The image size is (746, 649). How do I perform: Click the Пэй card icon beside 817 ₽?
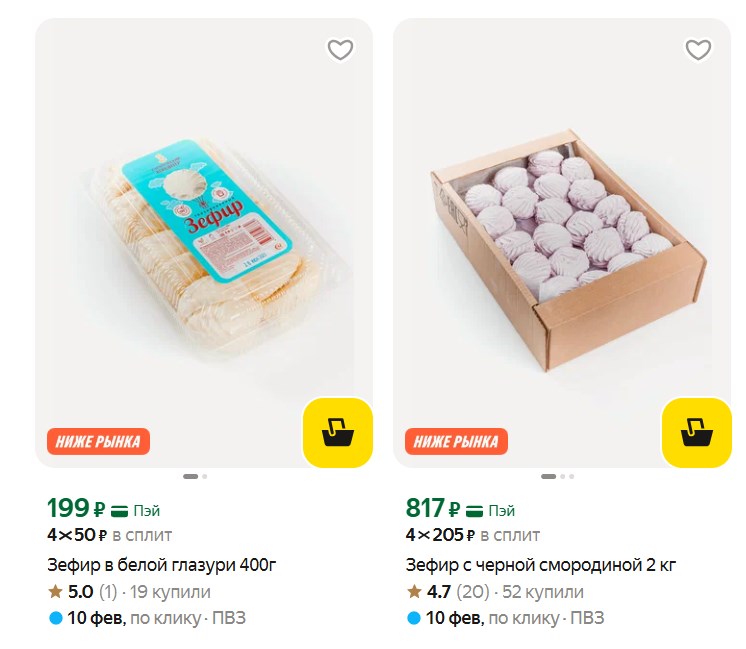478,510
